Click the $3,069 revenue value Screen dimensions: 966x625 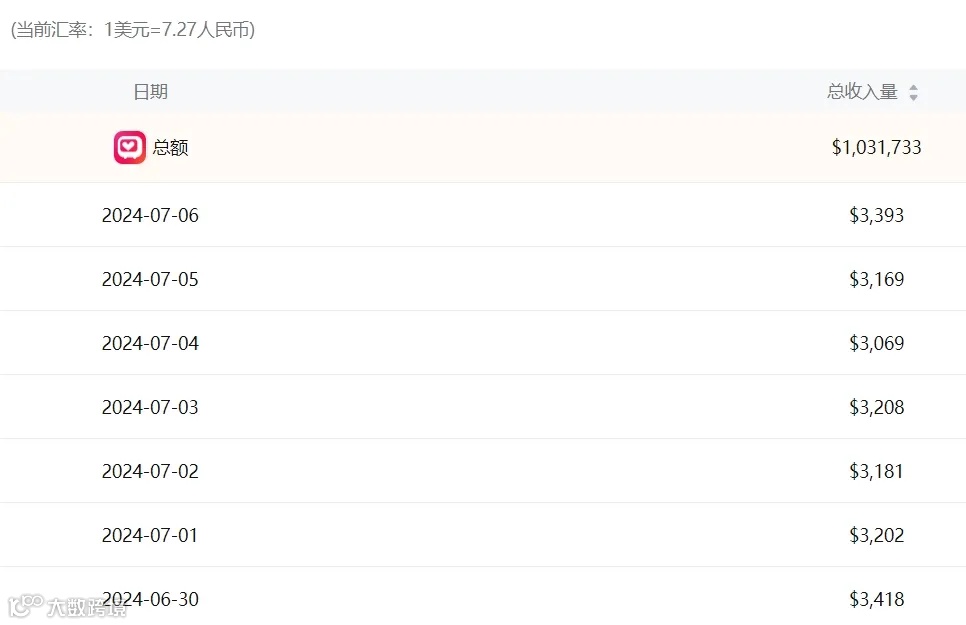(x=876, y=343)
